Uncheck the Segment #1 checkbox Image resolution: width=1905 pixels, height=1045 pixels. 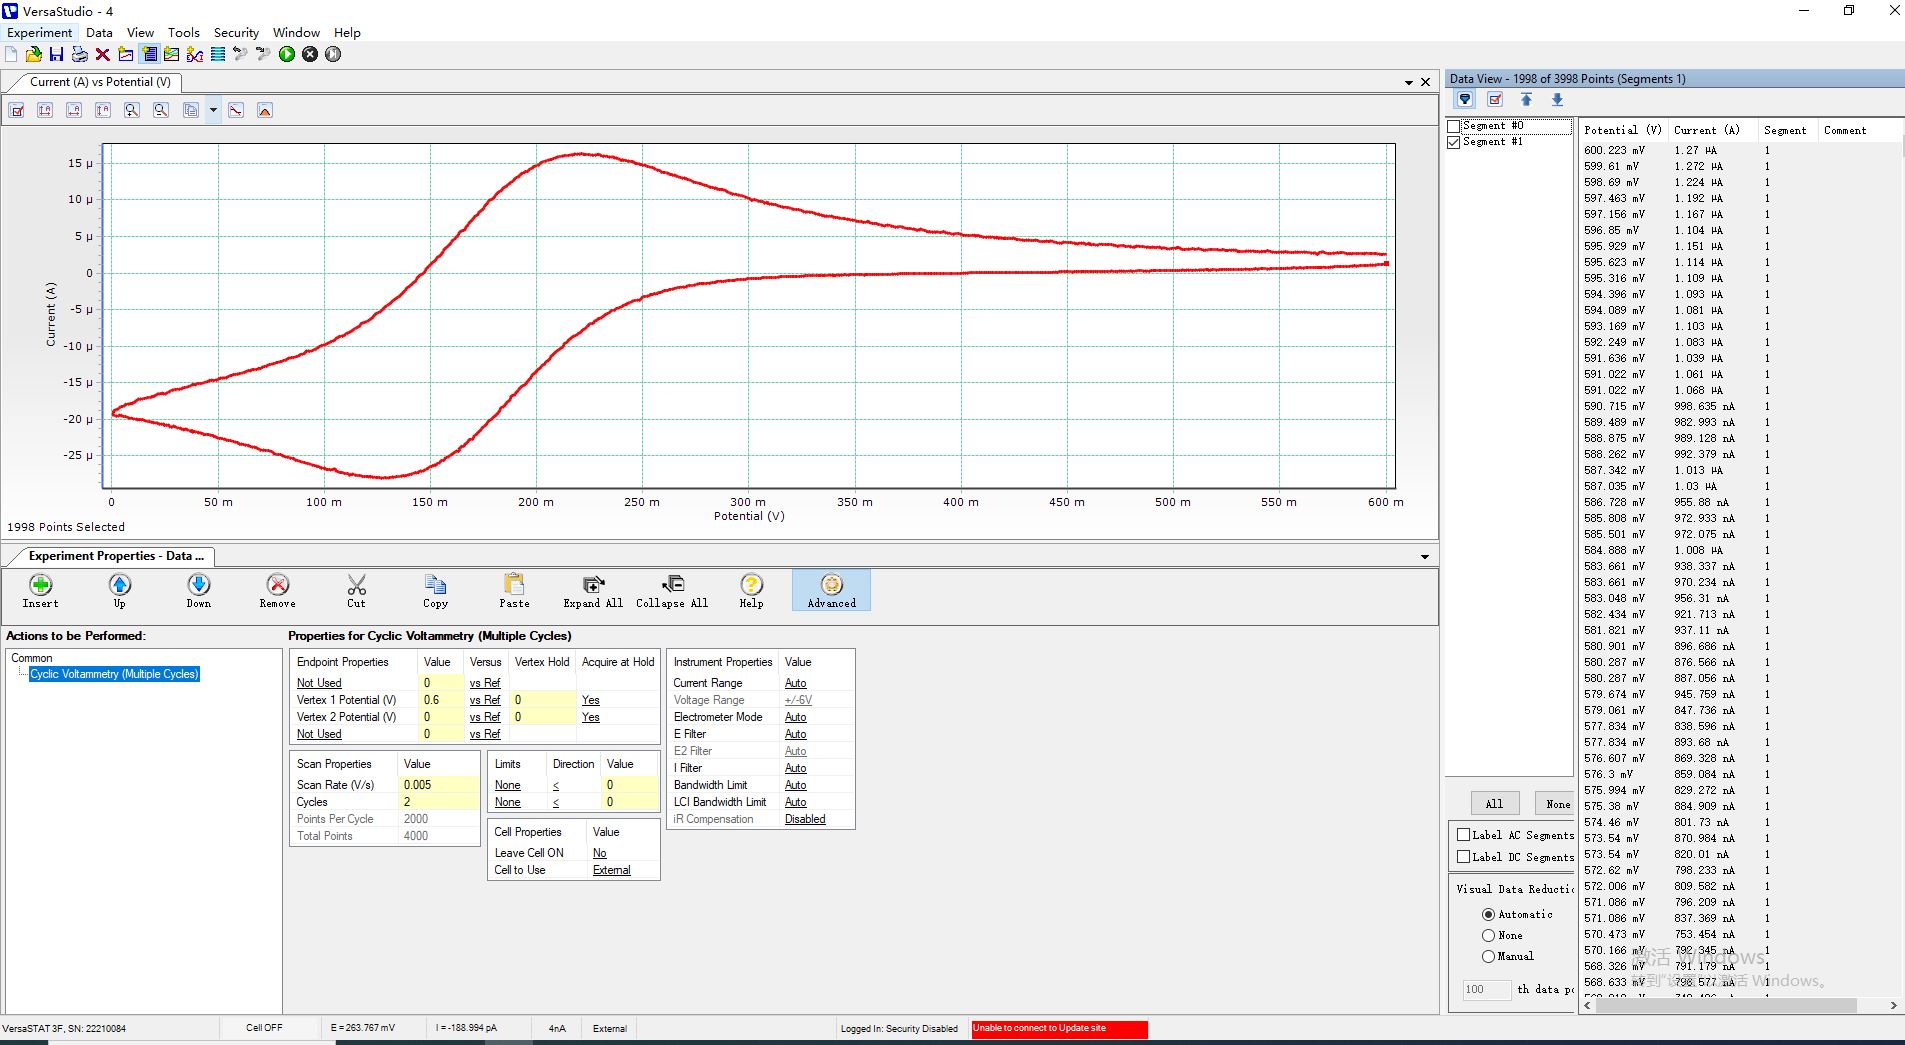pyautogui.click(x=1454, y=142)
